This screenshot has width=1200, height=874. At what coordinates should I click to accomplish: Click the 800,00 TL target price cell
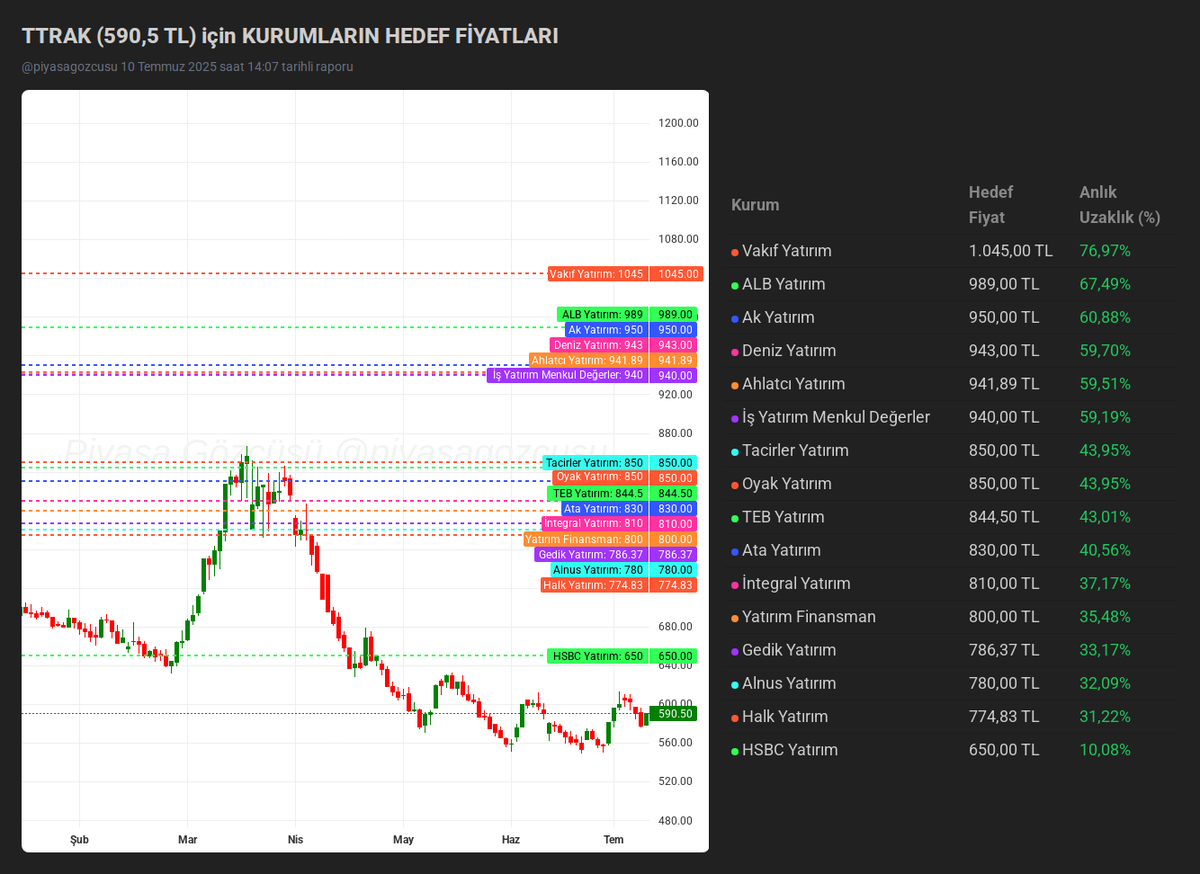pos(1004,617)
